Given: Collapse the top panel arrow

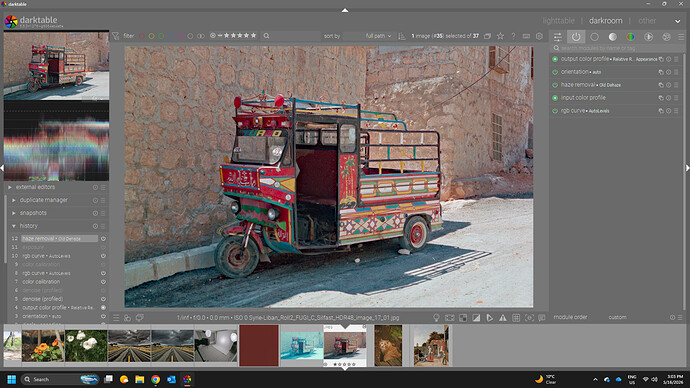Looking at the screenshot, I should pyautogui.click(x=345, y=10).
